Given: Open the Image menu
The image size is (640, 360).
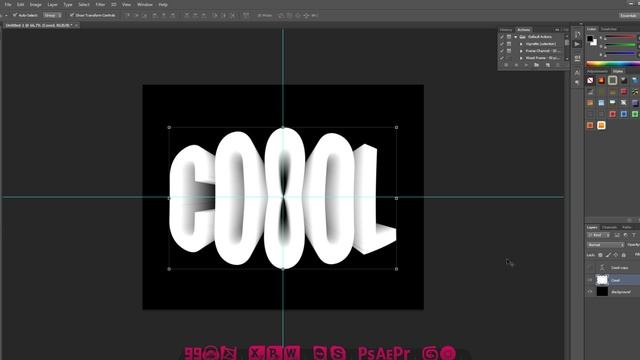Looking at the screenshot, I should pyautogui.click(x=36, y=4).
